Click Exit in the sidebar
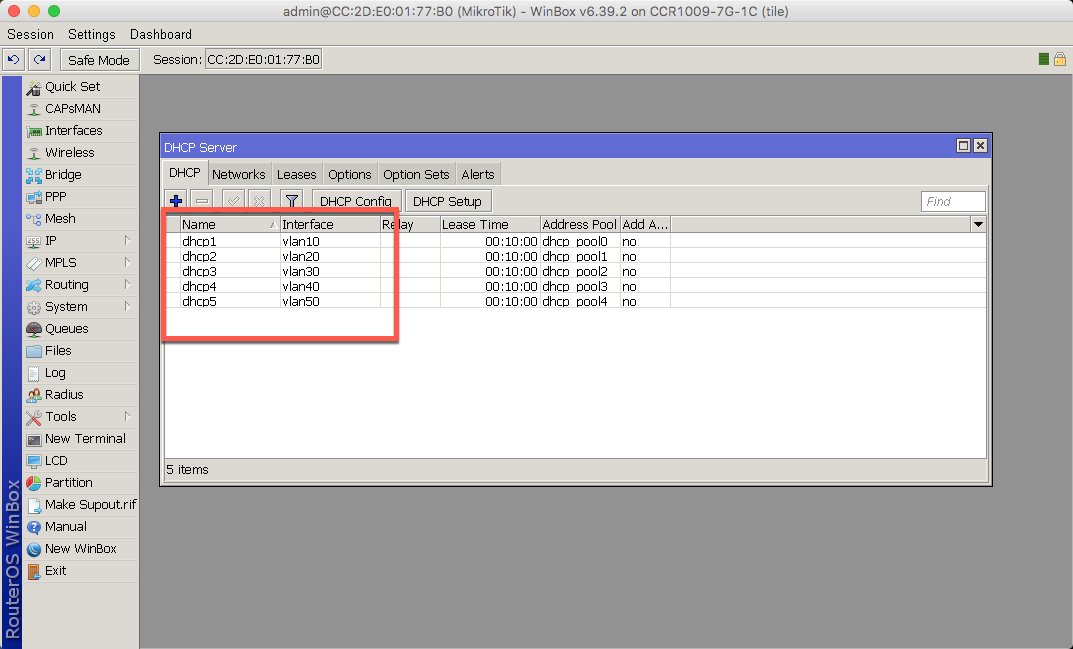This screenshot has width=1073, height=649. pos(81,570)
